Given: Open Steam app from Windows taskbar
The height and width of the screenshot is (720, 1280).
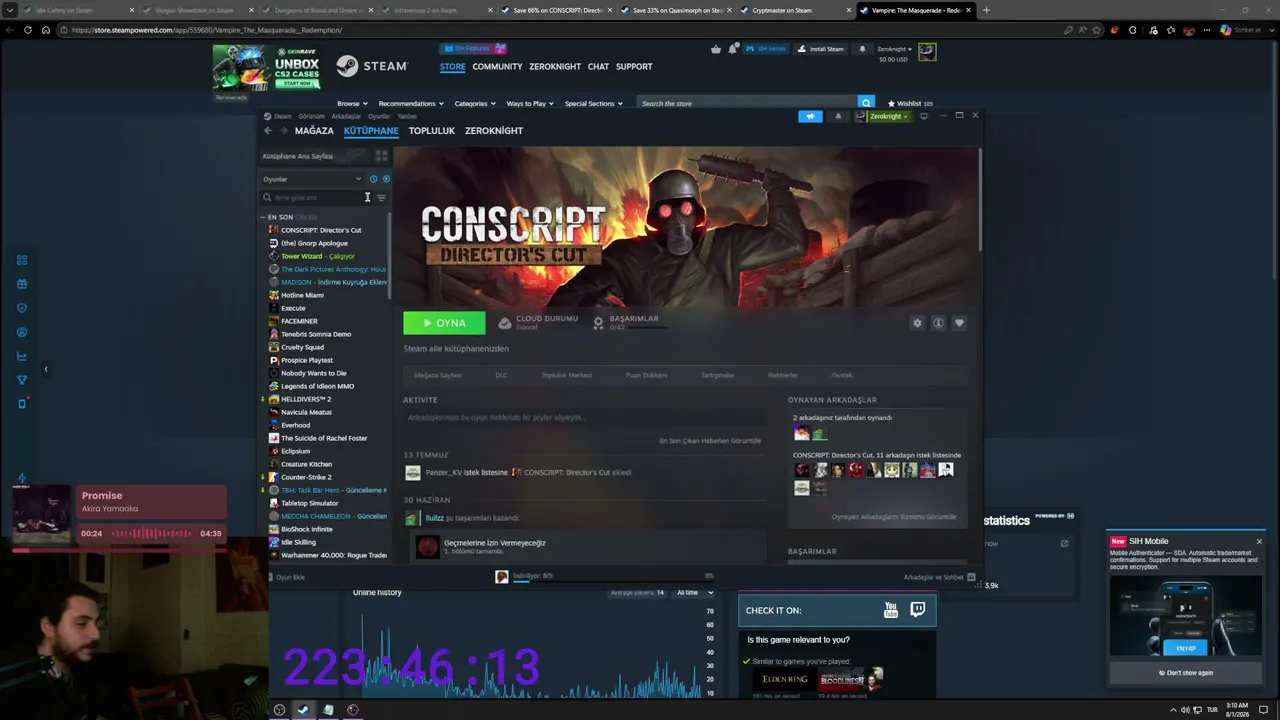Looking at the screenshot, I should [303, 710].
